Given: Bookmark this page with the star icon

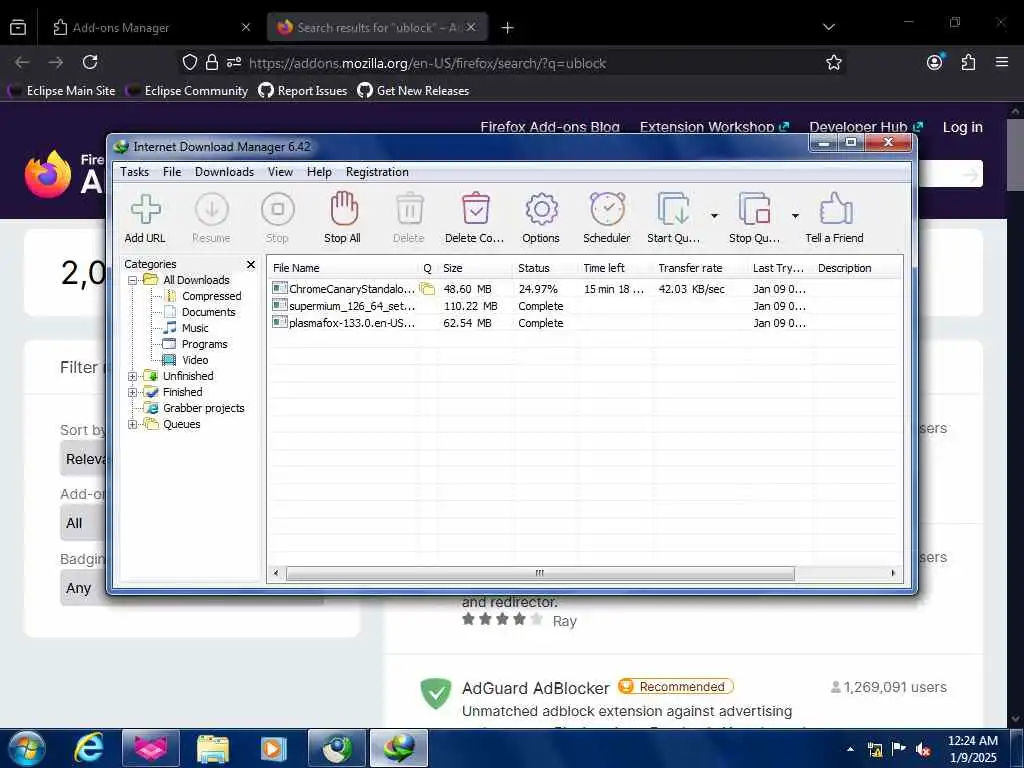Looking at the screenshot, I should pos(834,63).
